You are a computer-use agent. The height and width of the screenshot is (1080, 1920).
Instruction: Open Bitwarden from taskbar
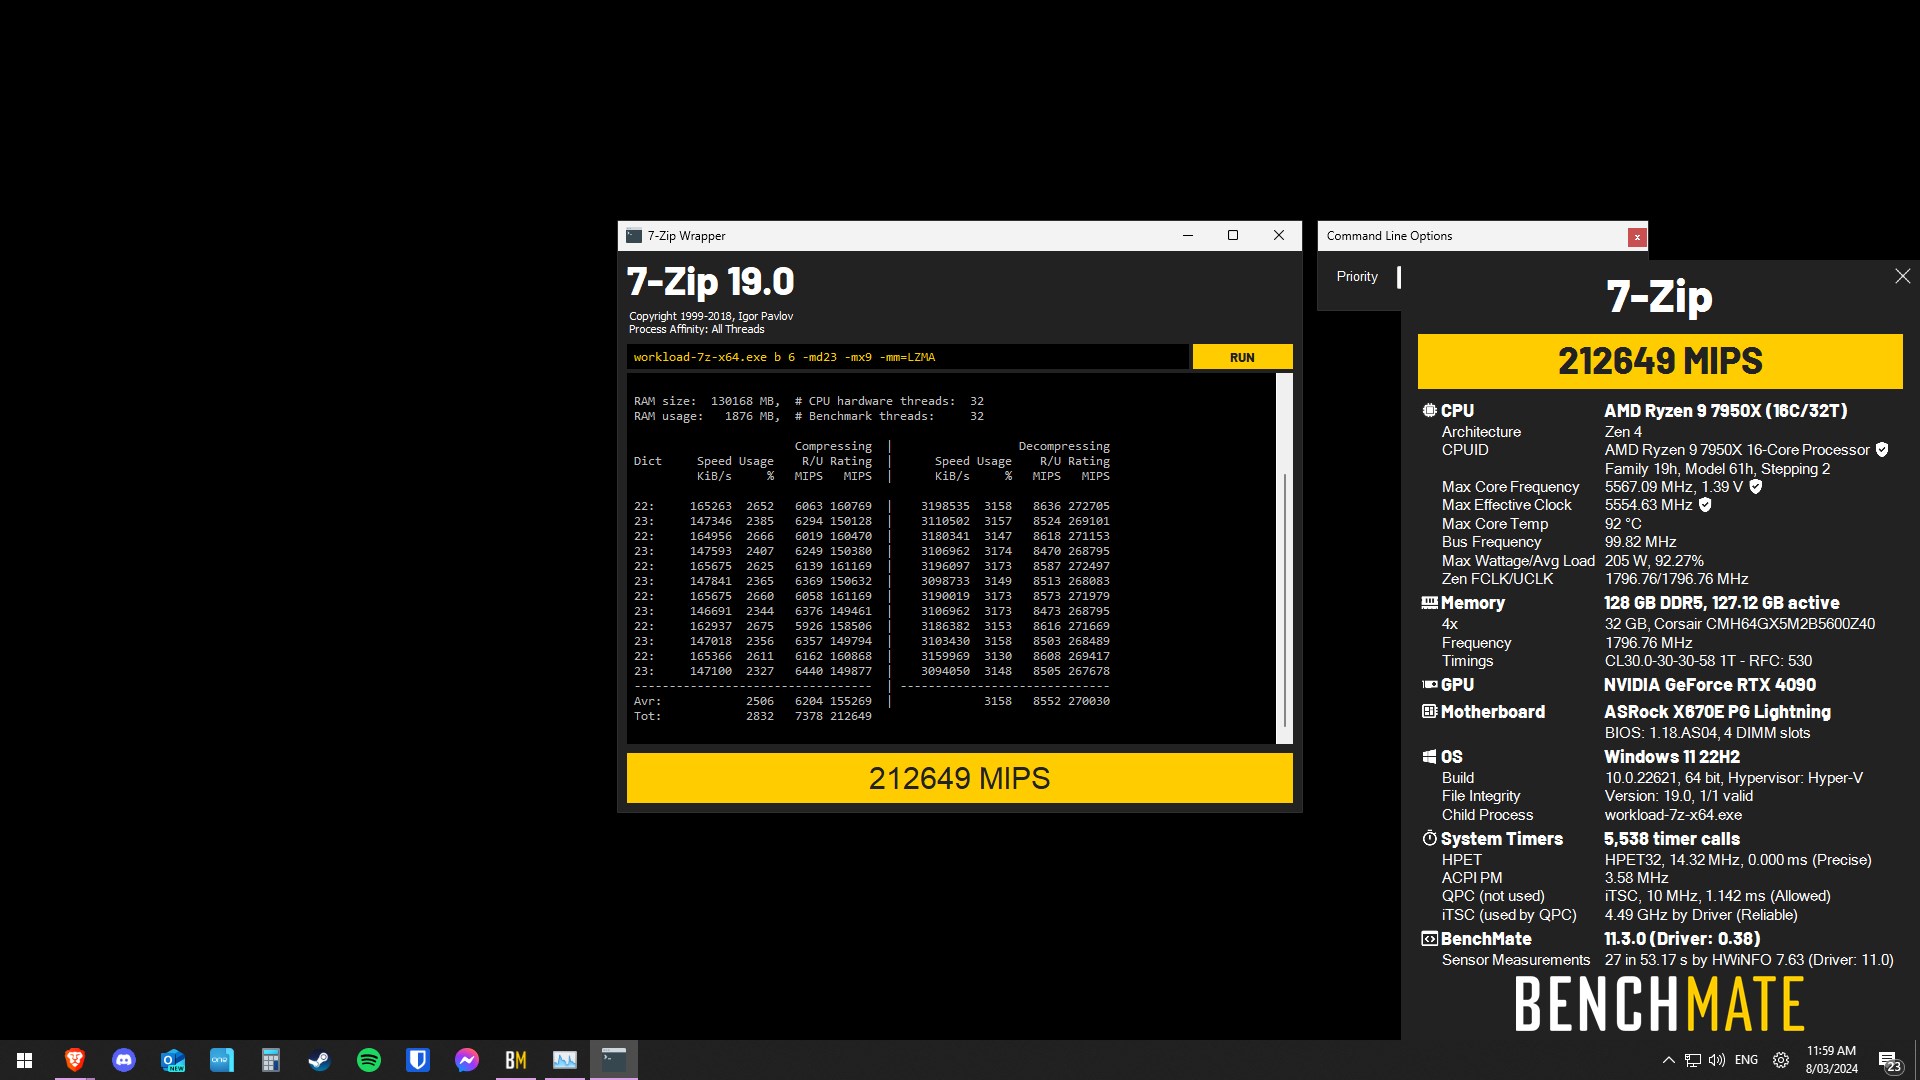tap(418, 1060)
